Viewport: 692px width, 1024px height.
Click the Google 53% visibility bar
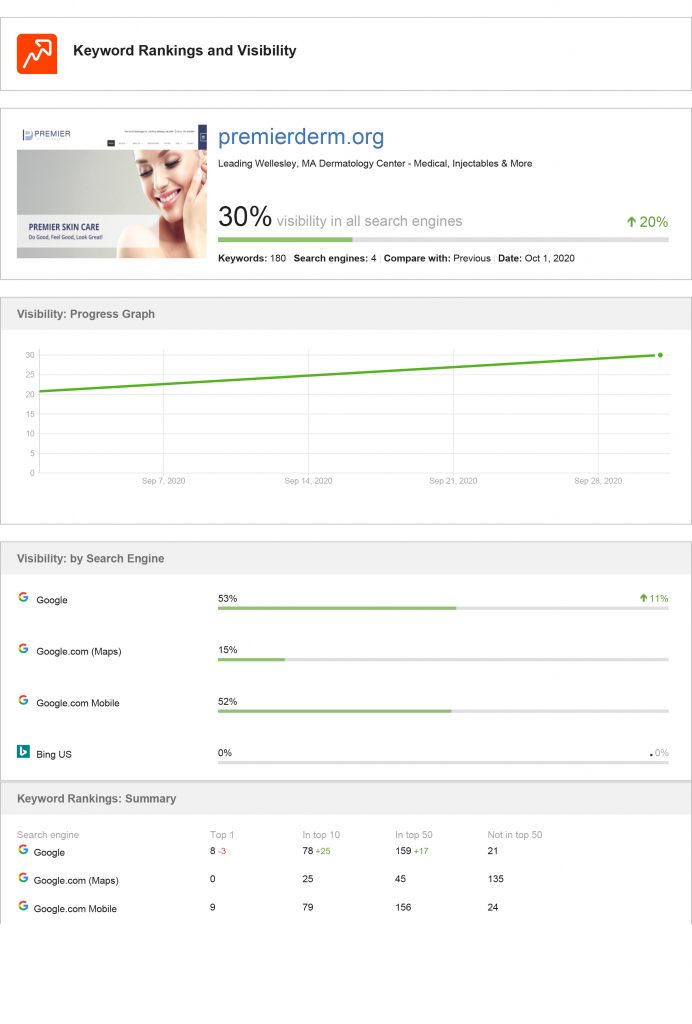coord(443,608)
